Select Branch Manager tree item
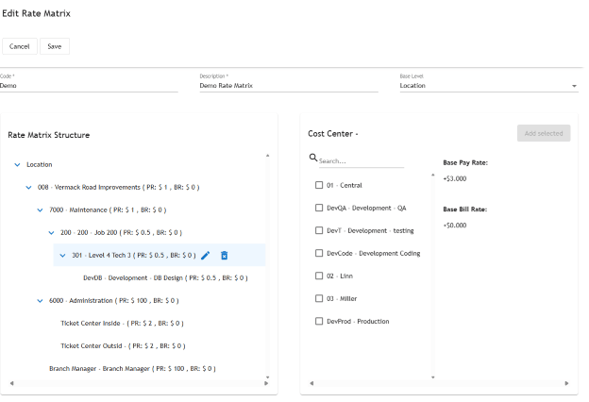This screenshot has width=589, height=402. tap(132, 369)
